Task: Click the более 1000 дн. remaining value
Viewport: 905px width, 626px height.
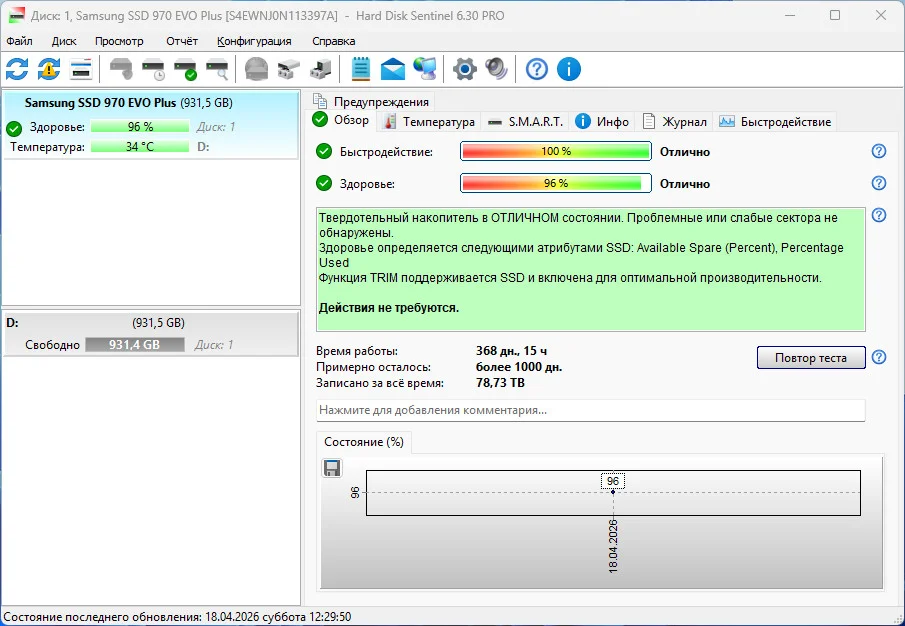Action: tap(519, 367)
